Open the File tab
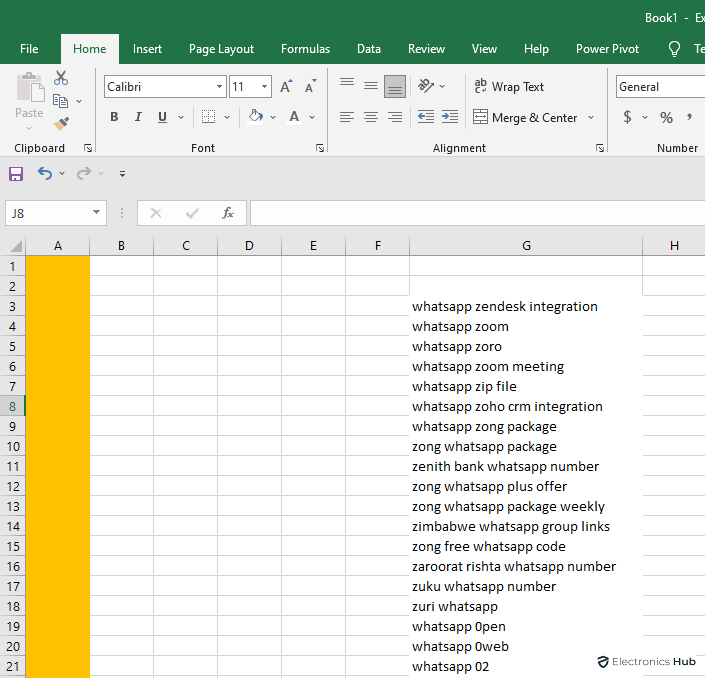 click(29, 49)
